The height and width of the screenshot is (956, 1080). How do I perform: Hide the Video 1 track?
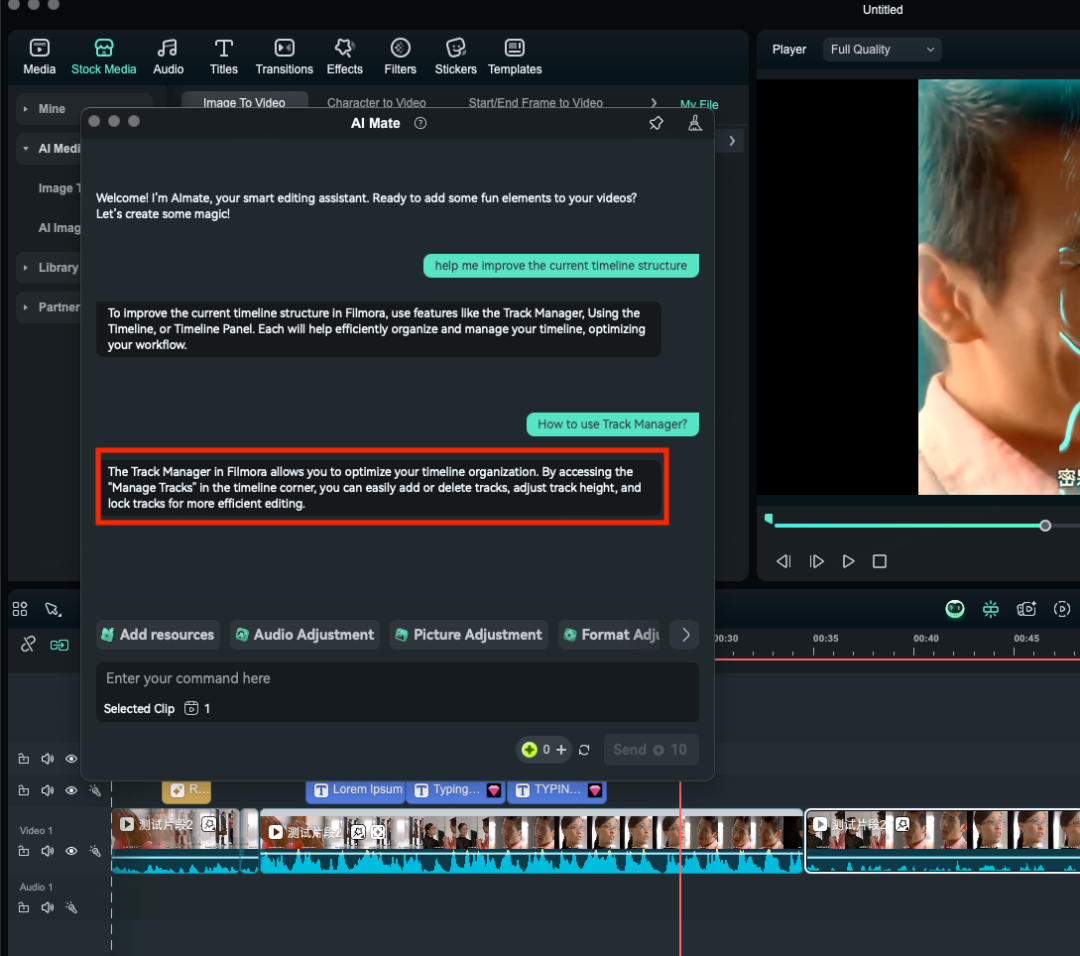[71, 851]
